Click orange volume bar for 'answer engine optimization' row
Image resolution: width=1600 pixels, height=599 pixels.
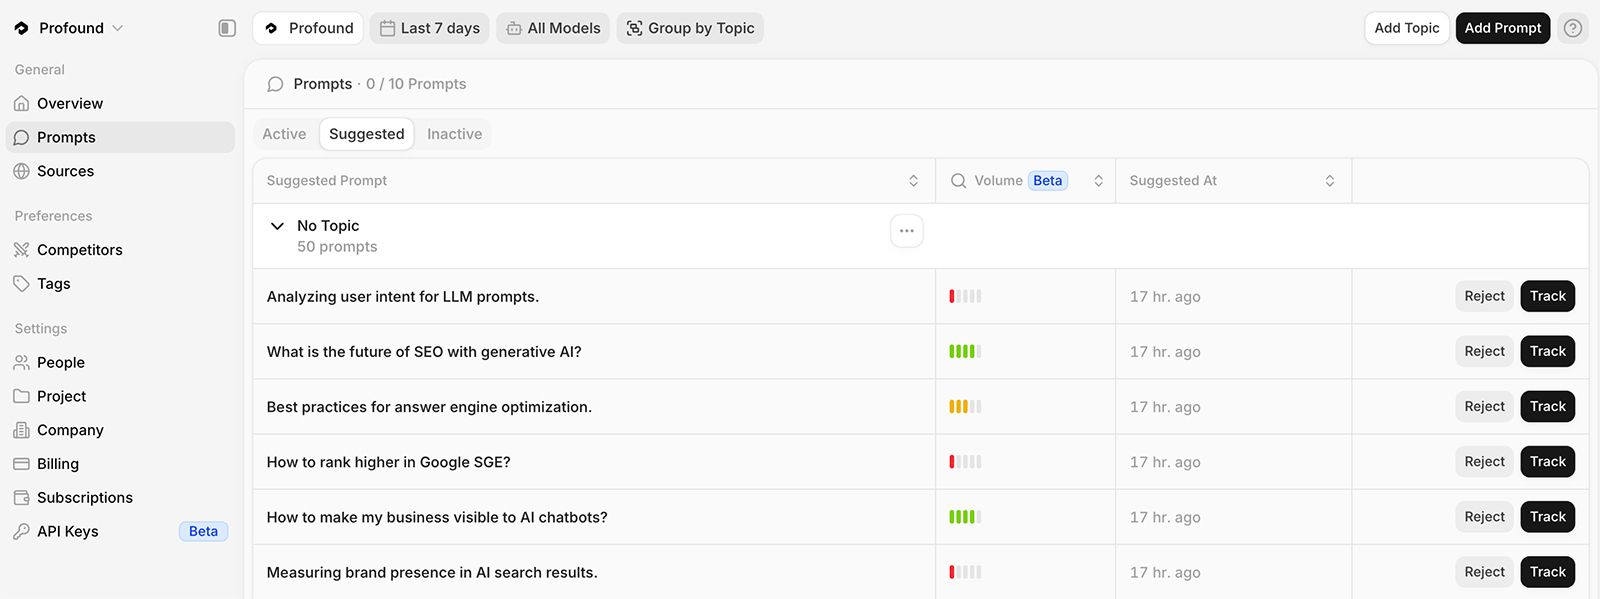tap(965, 406)
